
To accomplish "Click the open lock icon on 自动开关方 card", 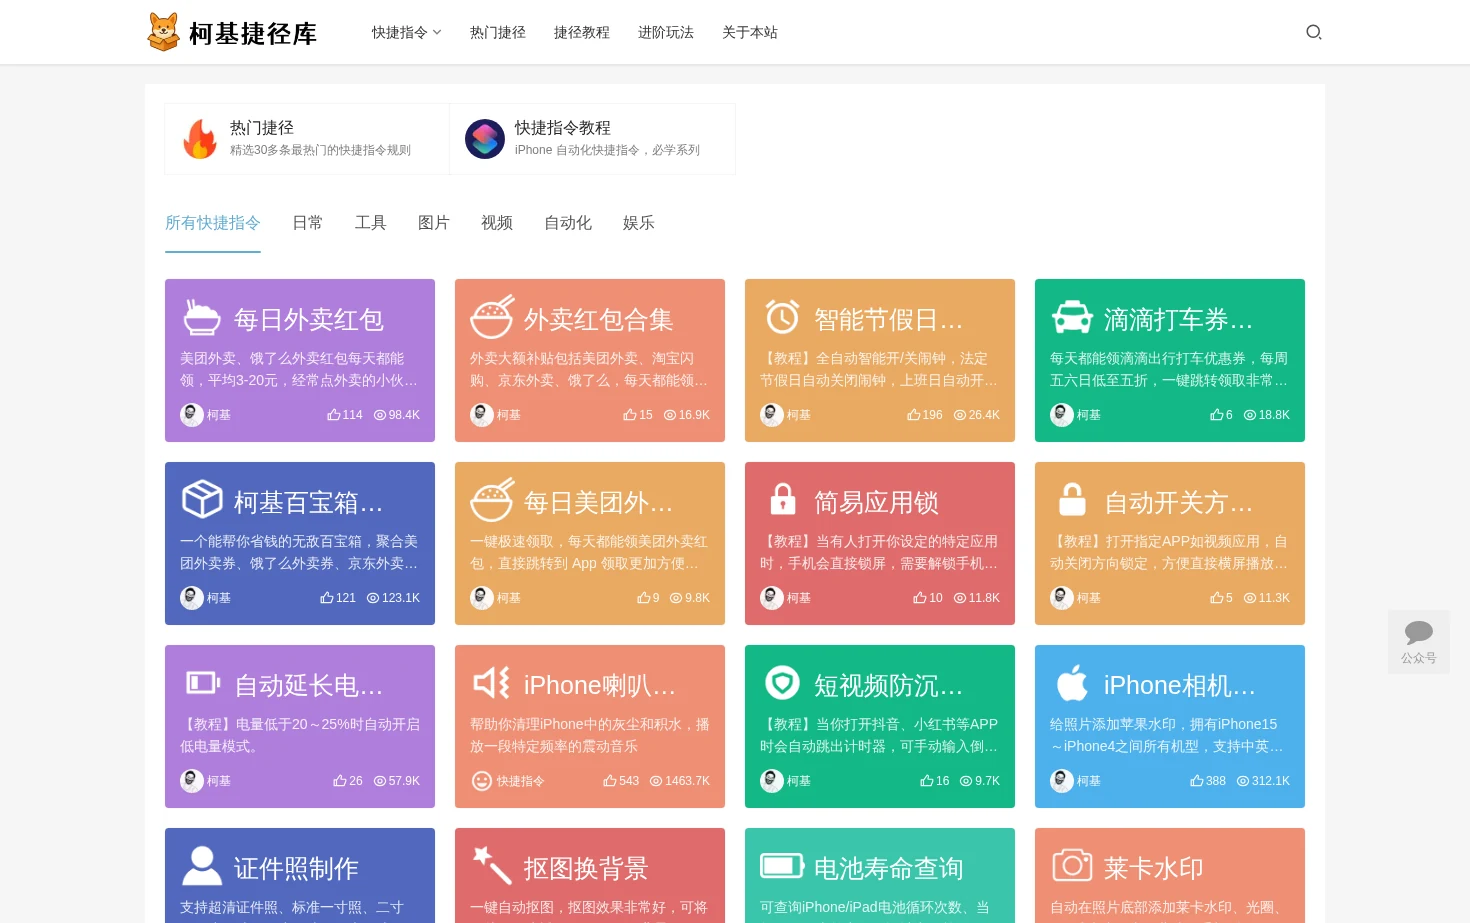I will tap(1072, 498).
